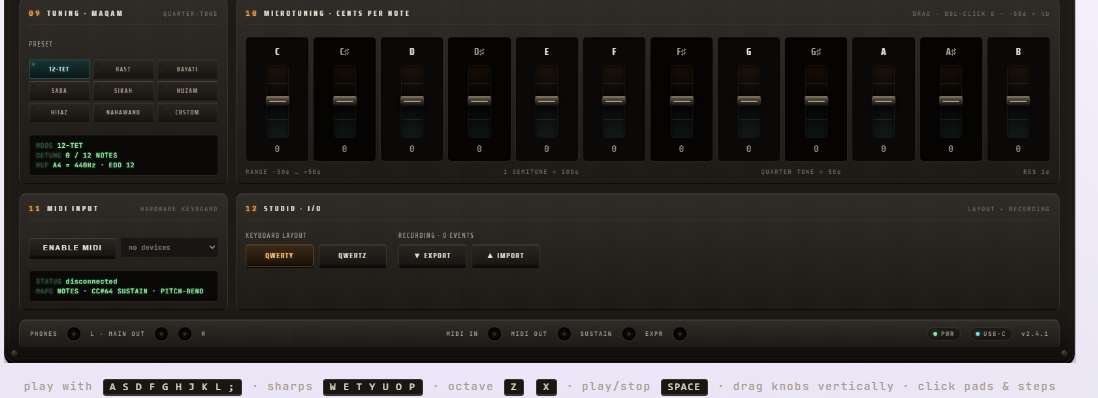Click the 'PRESET' label in tuning panel
Image resolution: width=1098 pixels, height=398 pixels.
pyautogui.click(x=41, y=44)
